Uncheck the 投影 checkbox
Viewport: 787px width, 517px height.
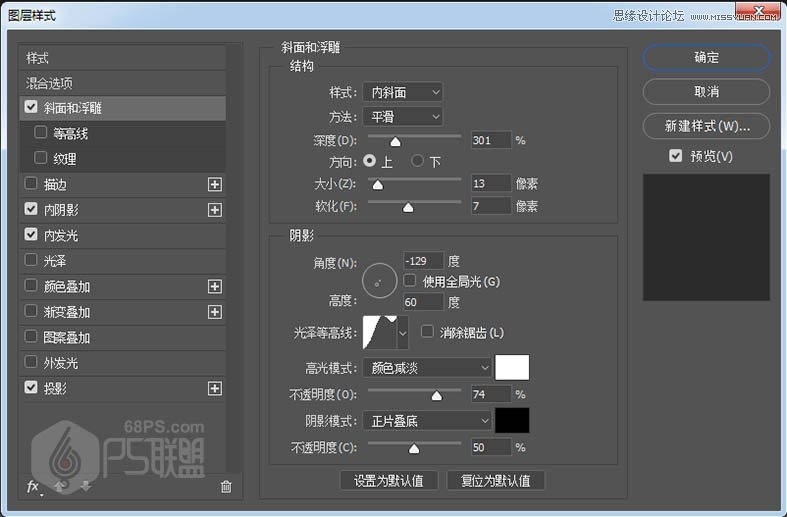31,387
